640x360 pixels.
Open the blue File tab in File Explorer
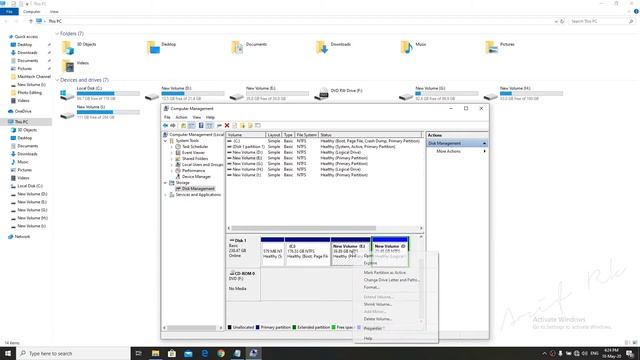pyautogui.click(x=9, y=12)
